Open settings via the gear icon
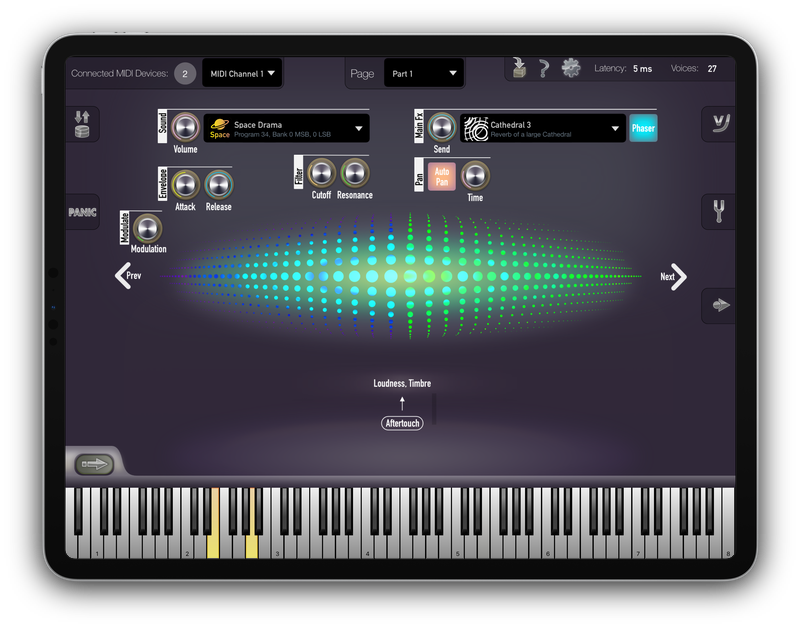This screenshot has width=800, height=628. coord(571,68)
